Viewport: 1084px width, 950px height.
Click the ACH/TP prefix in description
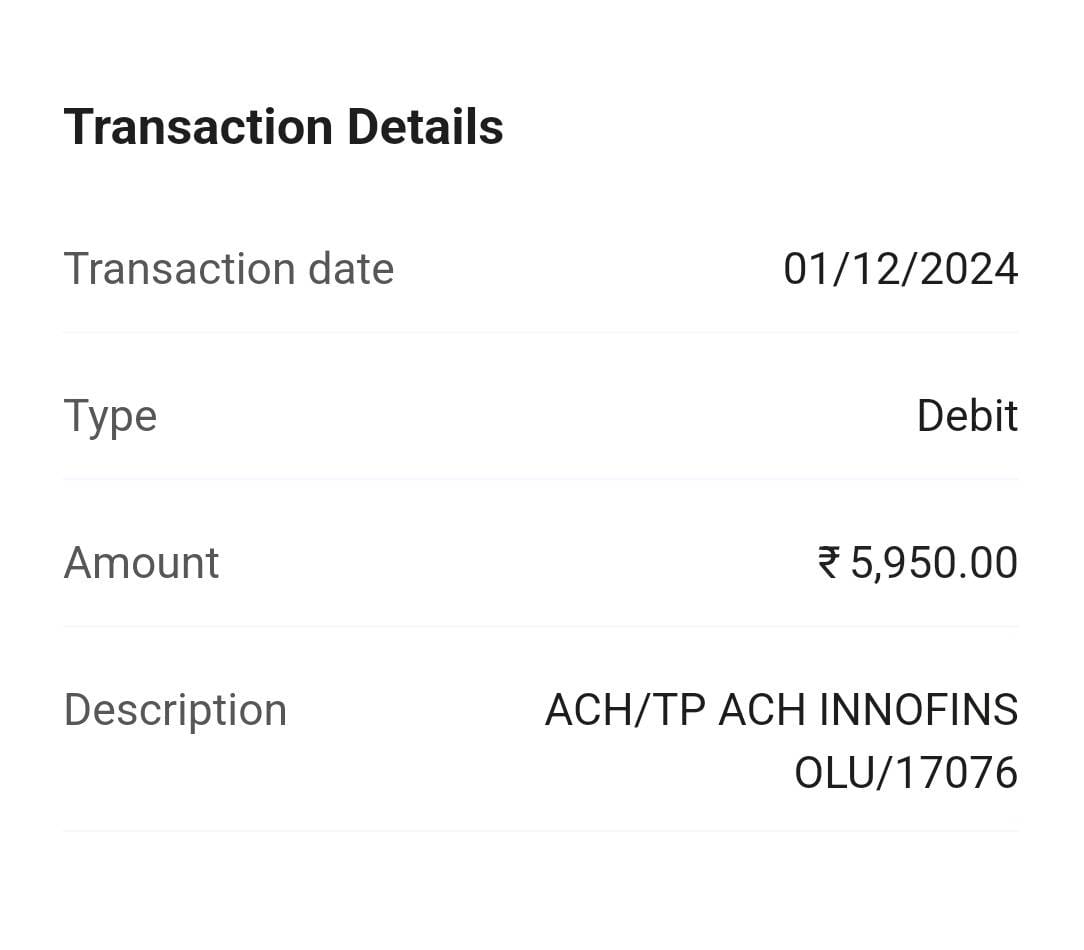tap(625, 710)
